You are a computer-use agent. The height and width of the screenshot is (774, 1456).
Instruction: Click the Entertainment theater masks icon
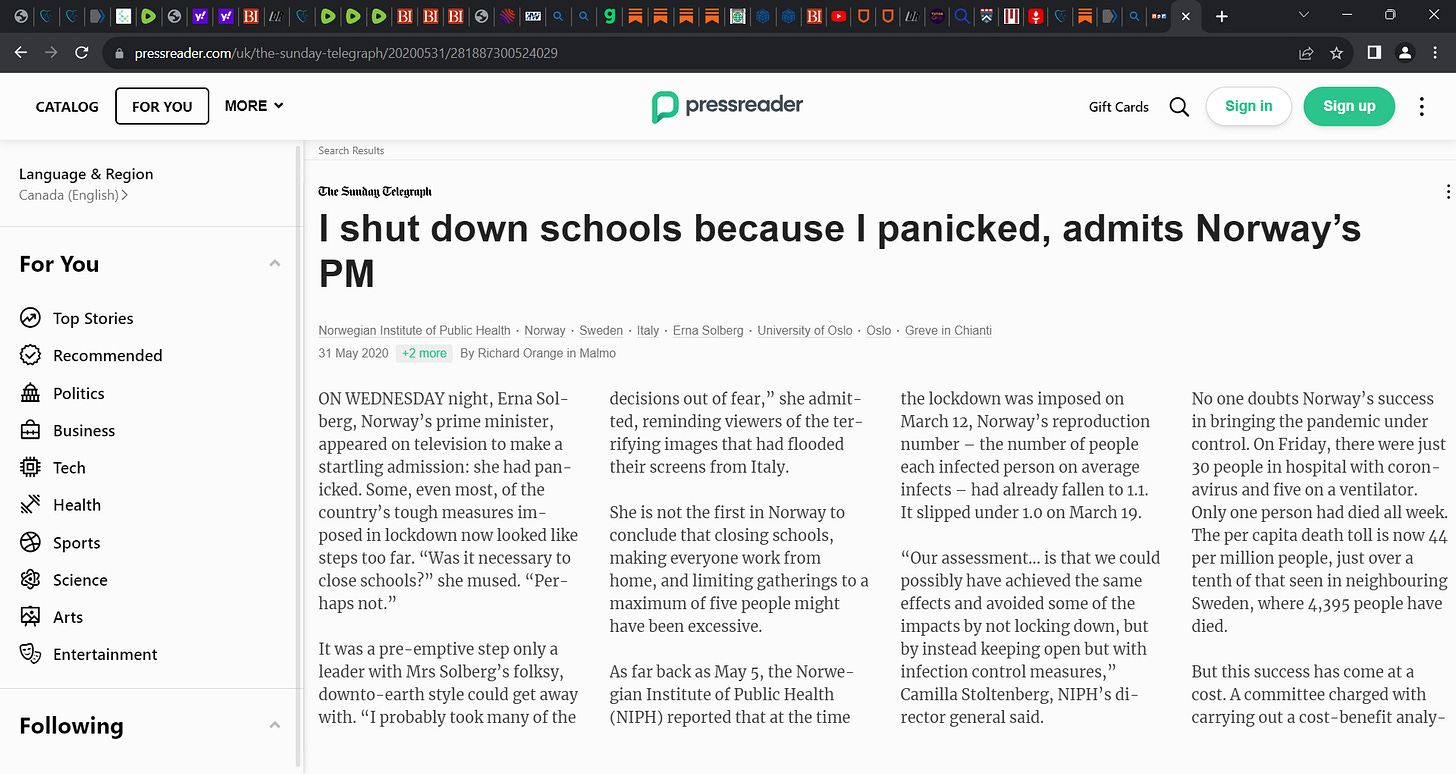point(30,654)
